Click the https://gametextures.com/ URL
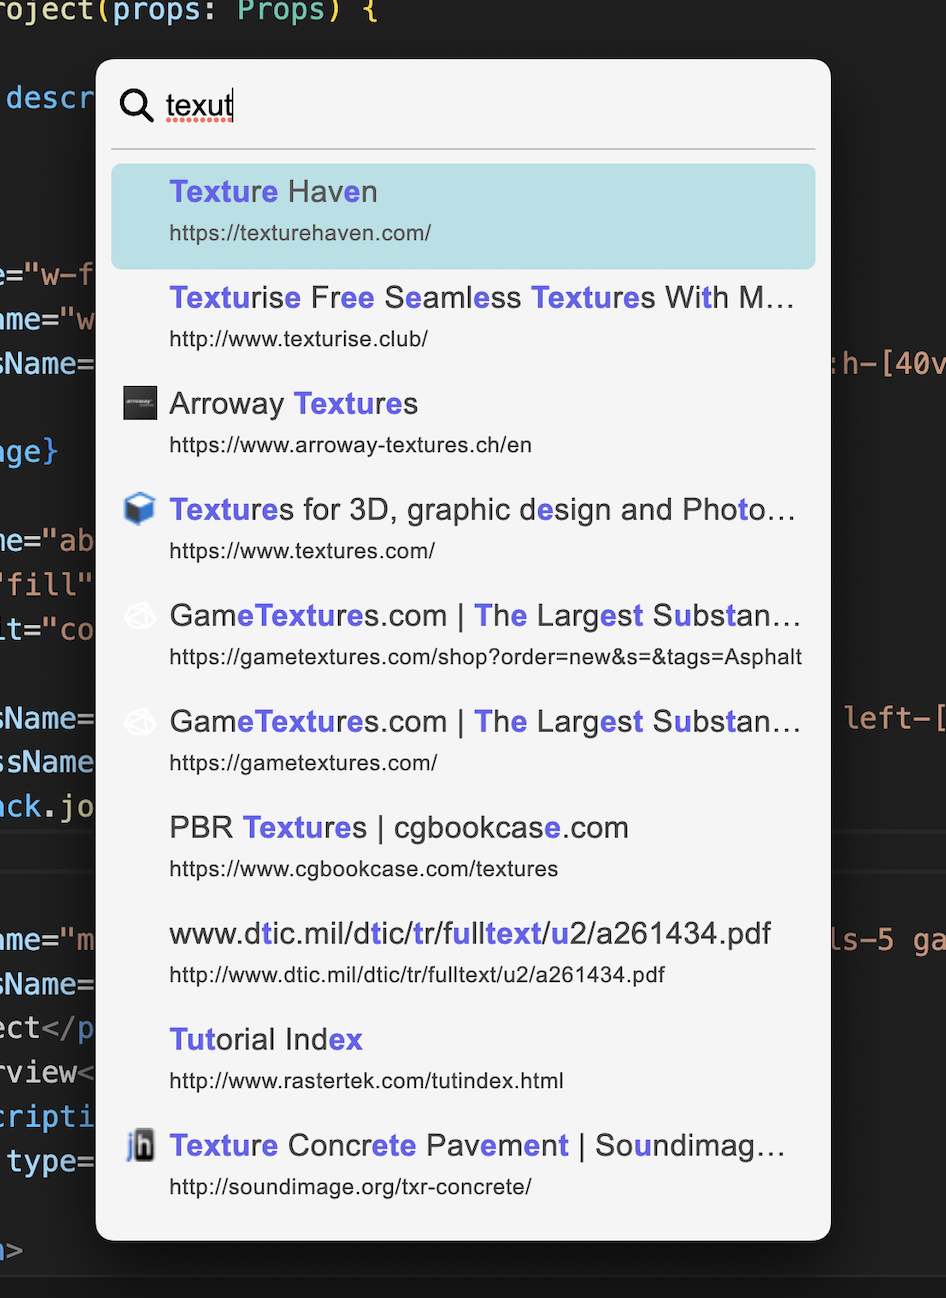Image resolution: width=946 pixels, height=1298 pixels. pos(303,763)
